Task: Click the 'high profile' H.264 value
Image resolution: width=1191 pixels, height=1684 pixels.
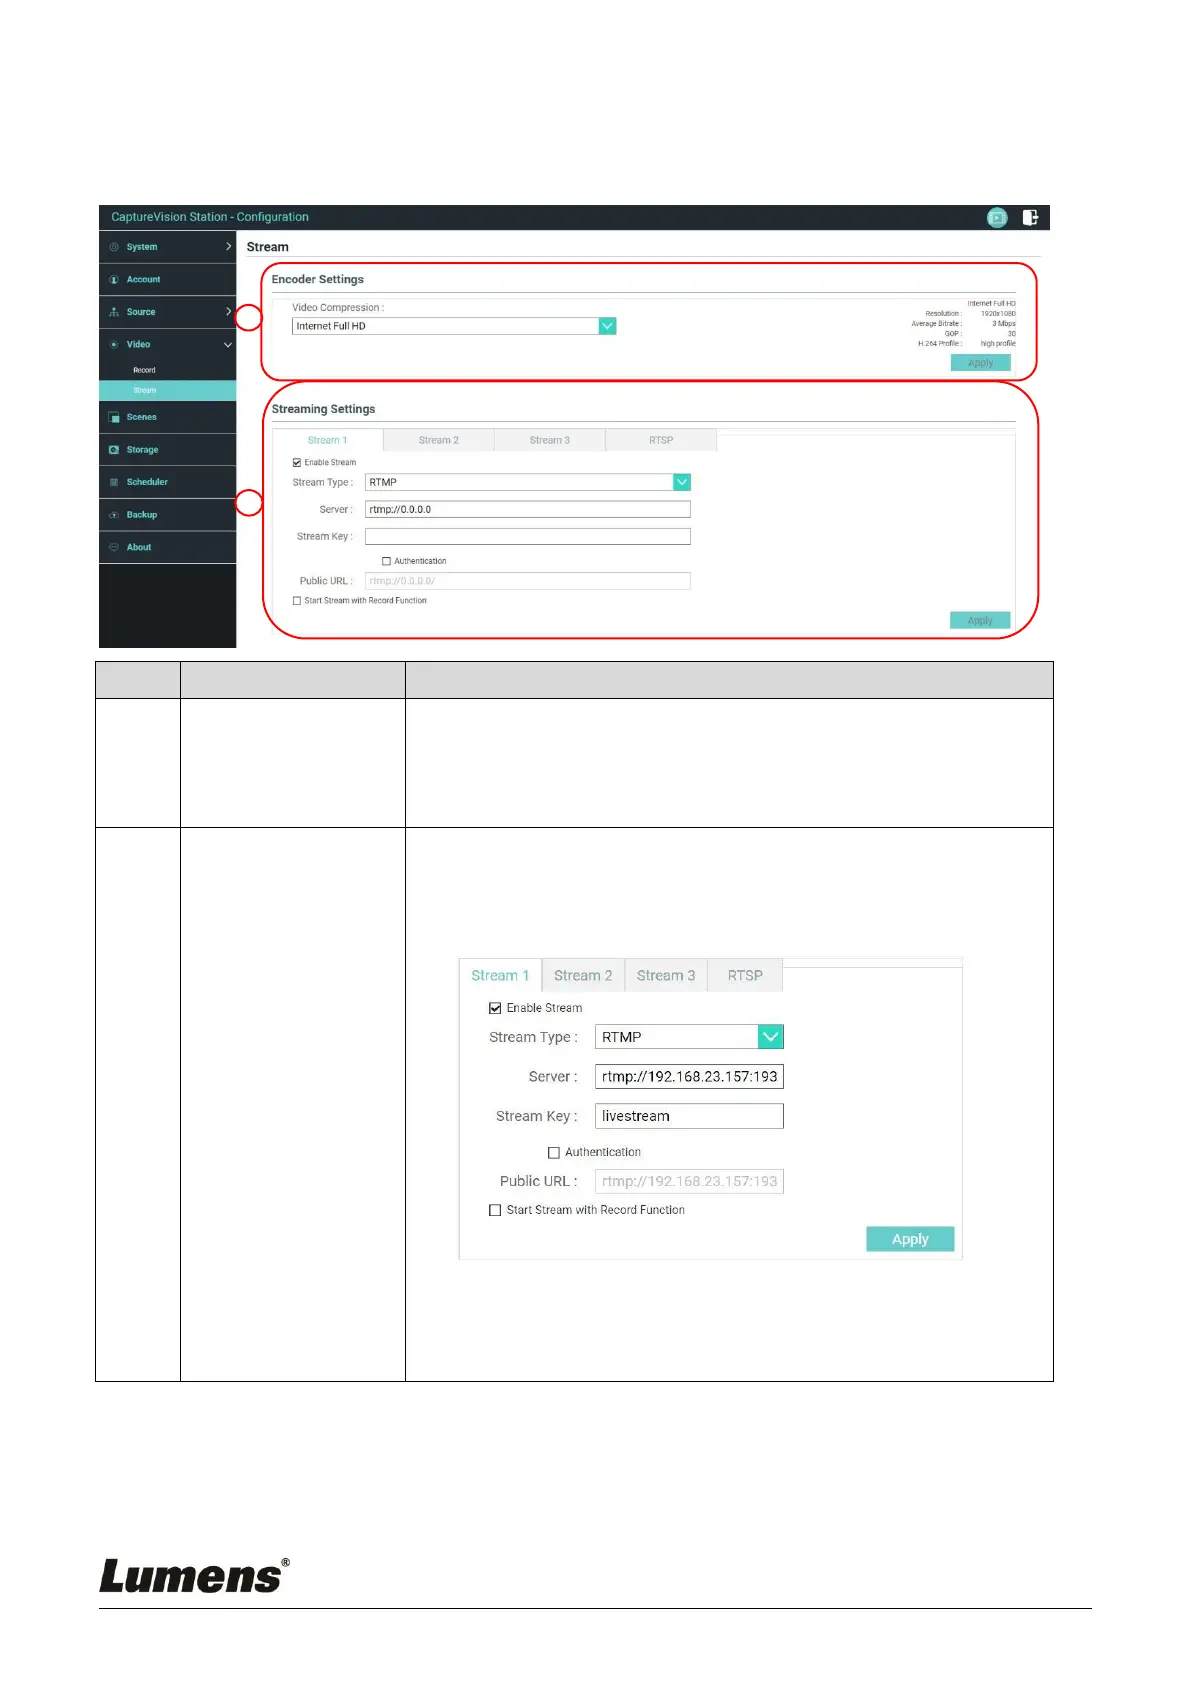Action: coord(998,344)
